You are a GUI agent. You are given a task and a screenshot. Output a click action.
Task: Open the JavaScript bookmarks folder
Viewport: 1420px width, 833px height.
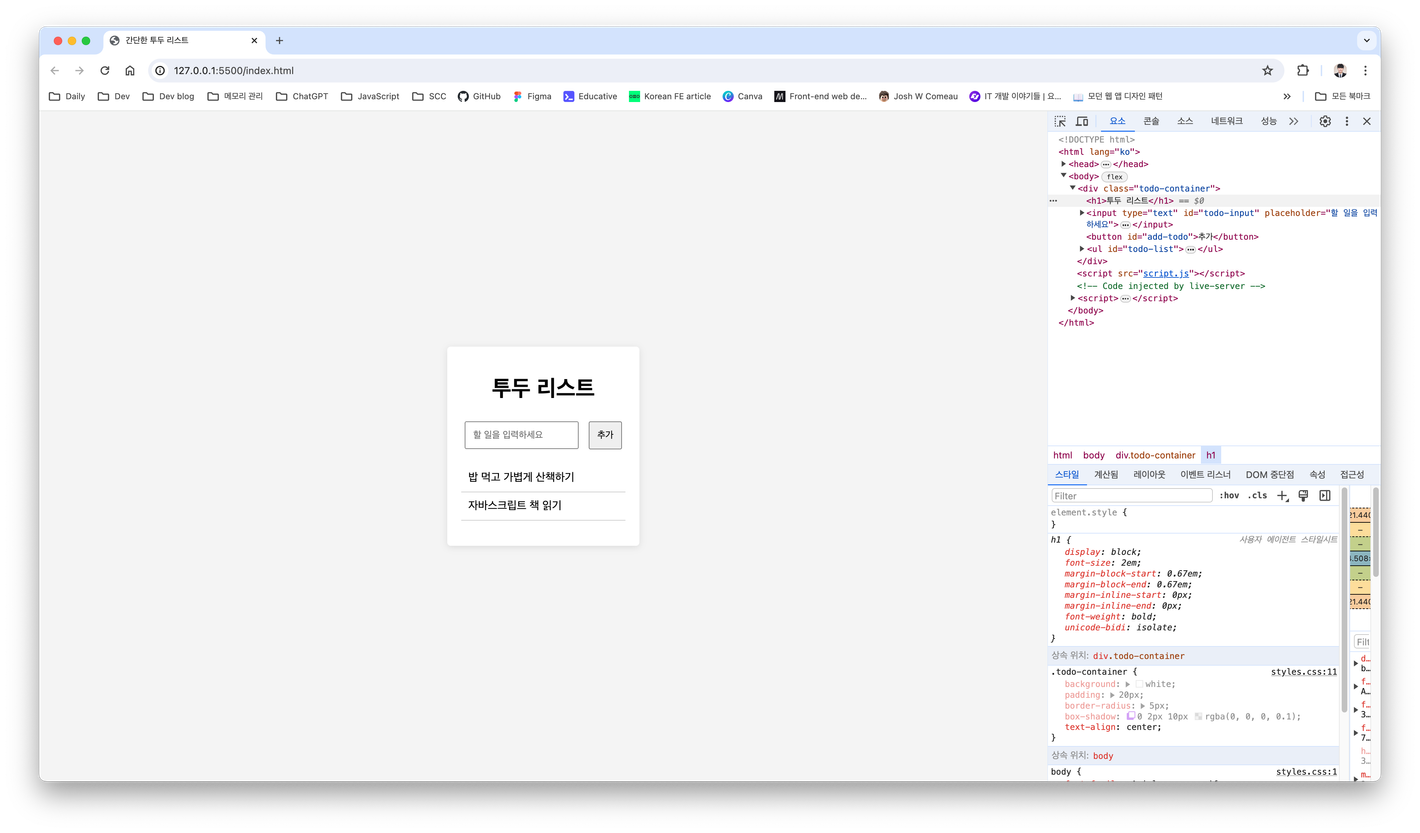[370, 97]
